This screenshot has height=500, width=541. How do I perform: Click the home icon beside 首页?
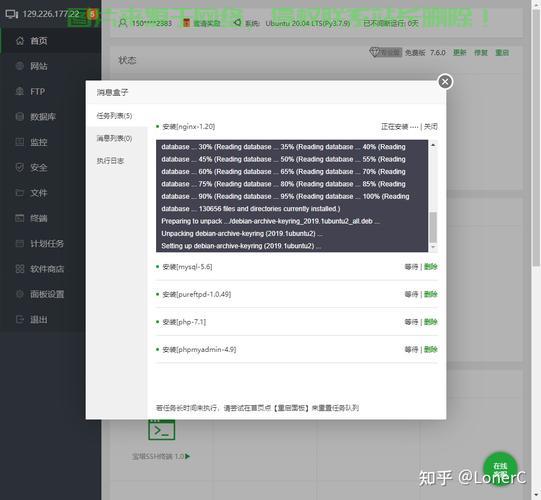click(20, 41)
